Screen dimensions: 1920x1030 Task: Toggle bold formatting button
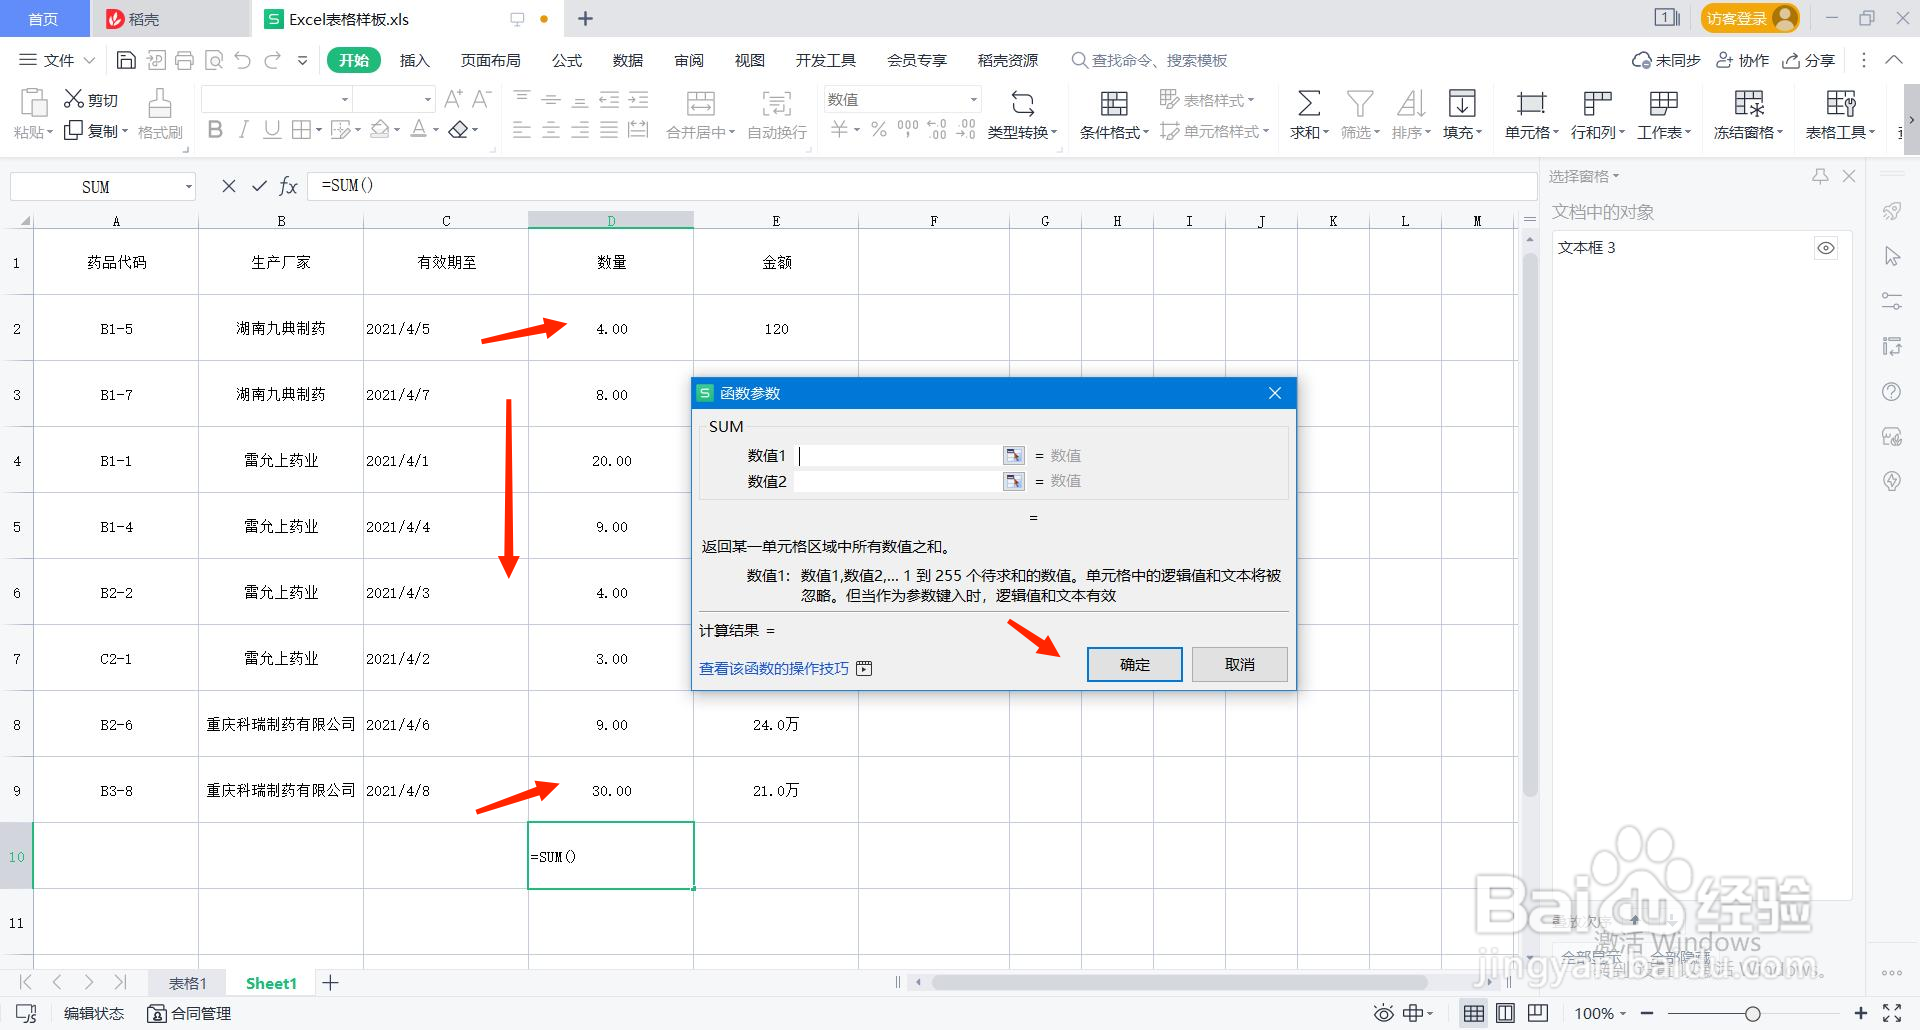215,129
